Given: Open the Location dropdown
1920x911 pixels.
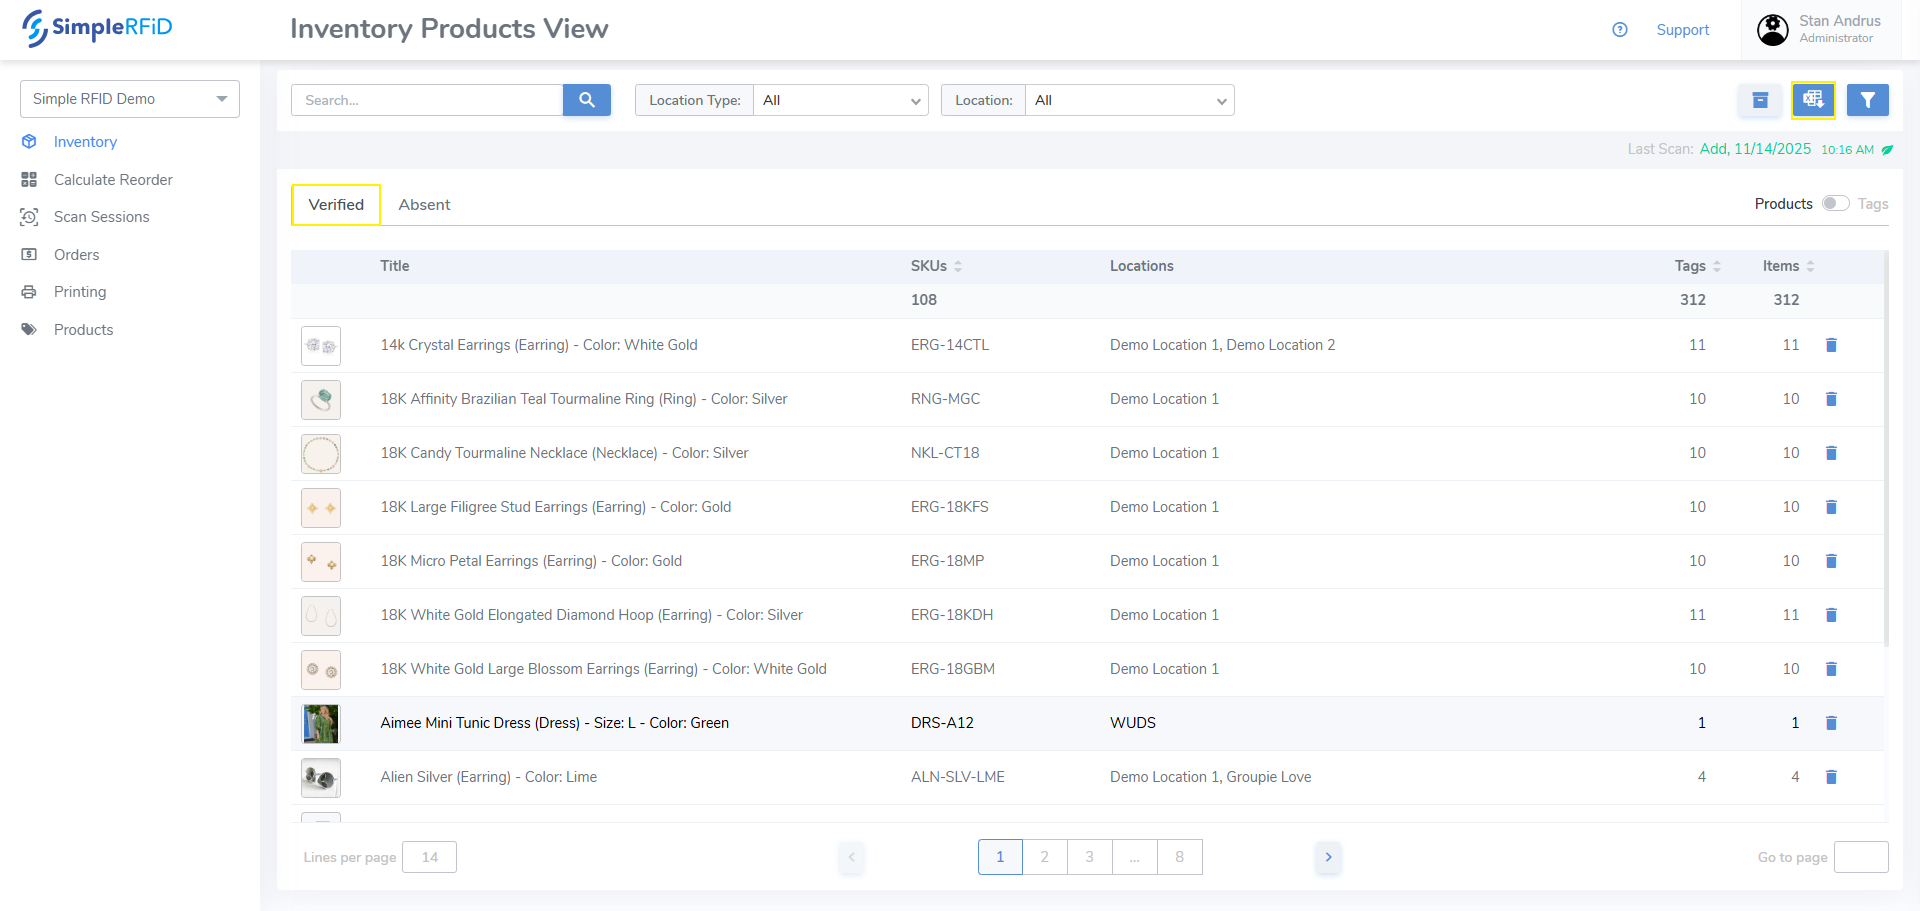Looking at the screenshot, I should tap(1129, 100).
